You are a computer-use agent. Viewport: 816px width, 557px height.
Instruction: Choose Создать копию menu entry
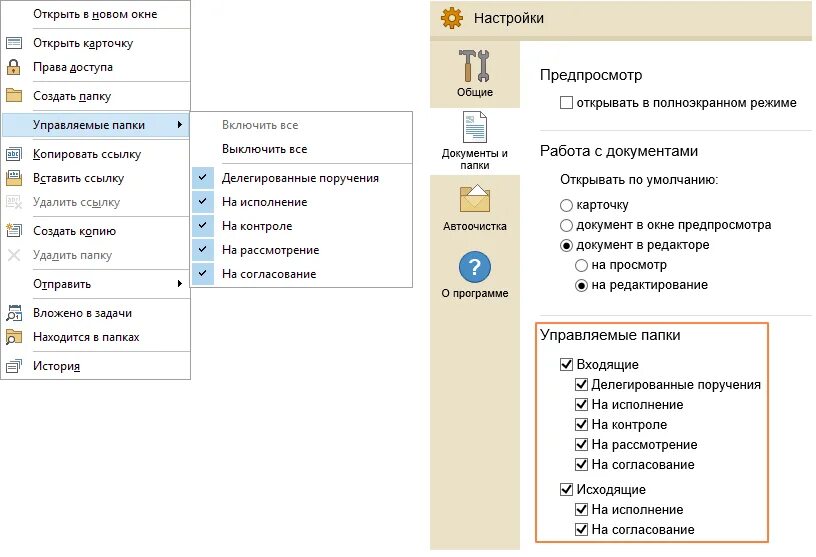point(95,231)
